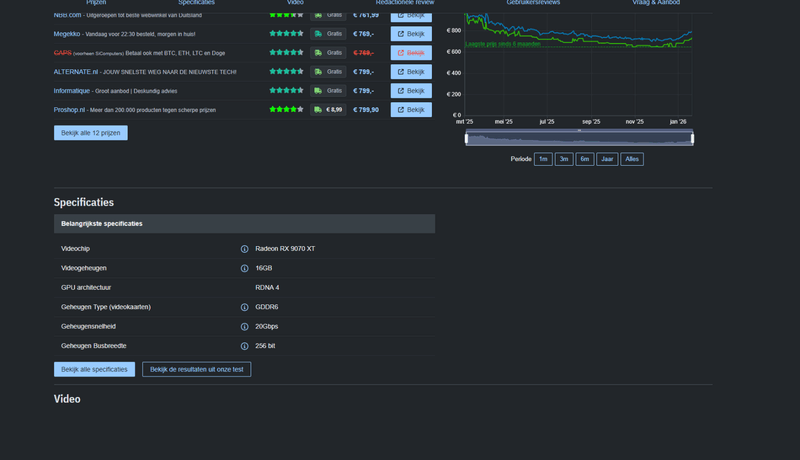
Task: Click the left handle of chart range slider
Action: click(466, 138)
